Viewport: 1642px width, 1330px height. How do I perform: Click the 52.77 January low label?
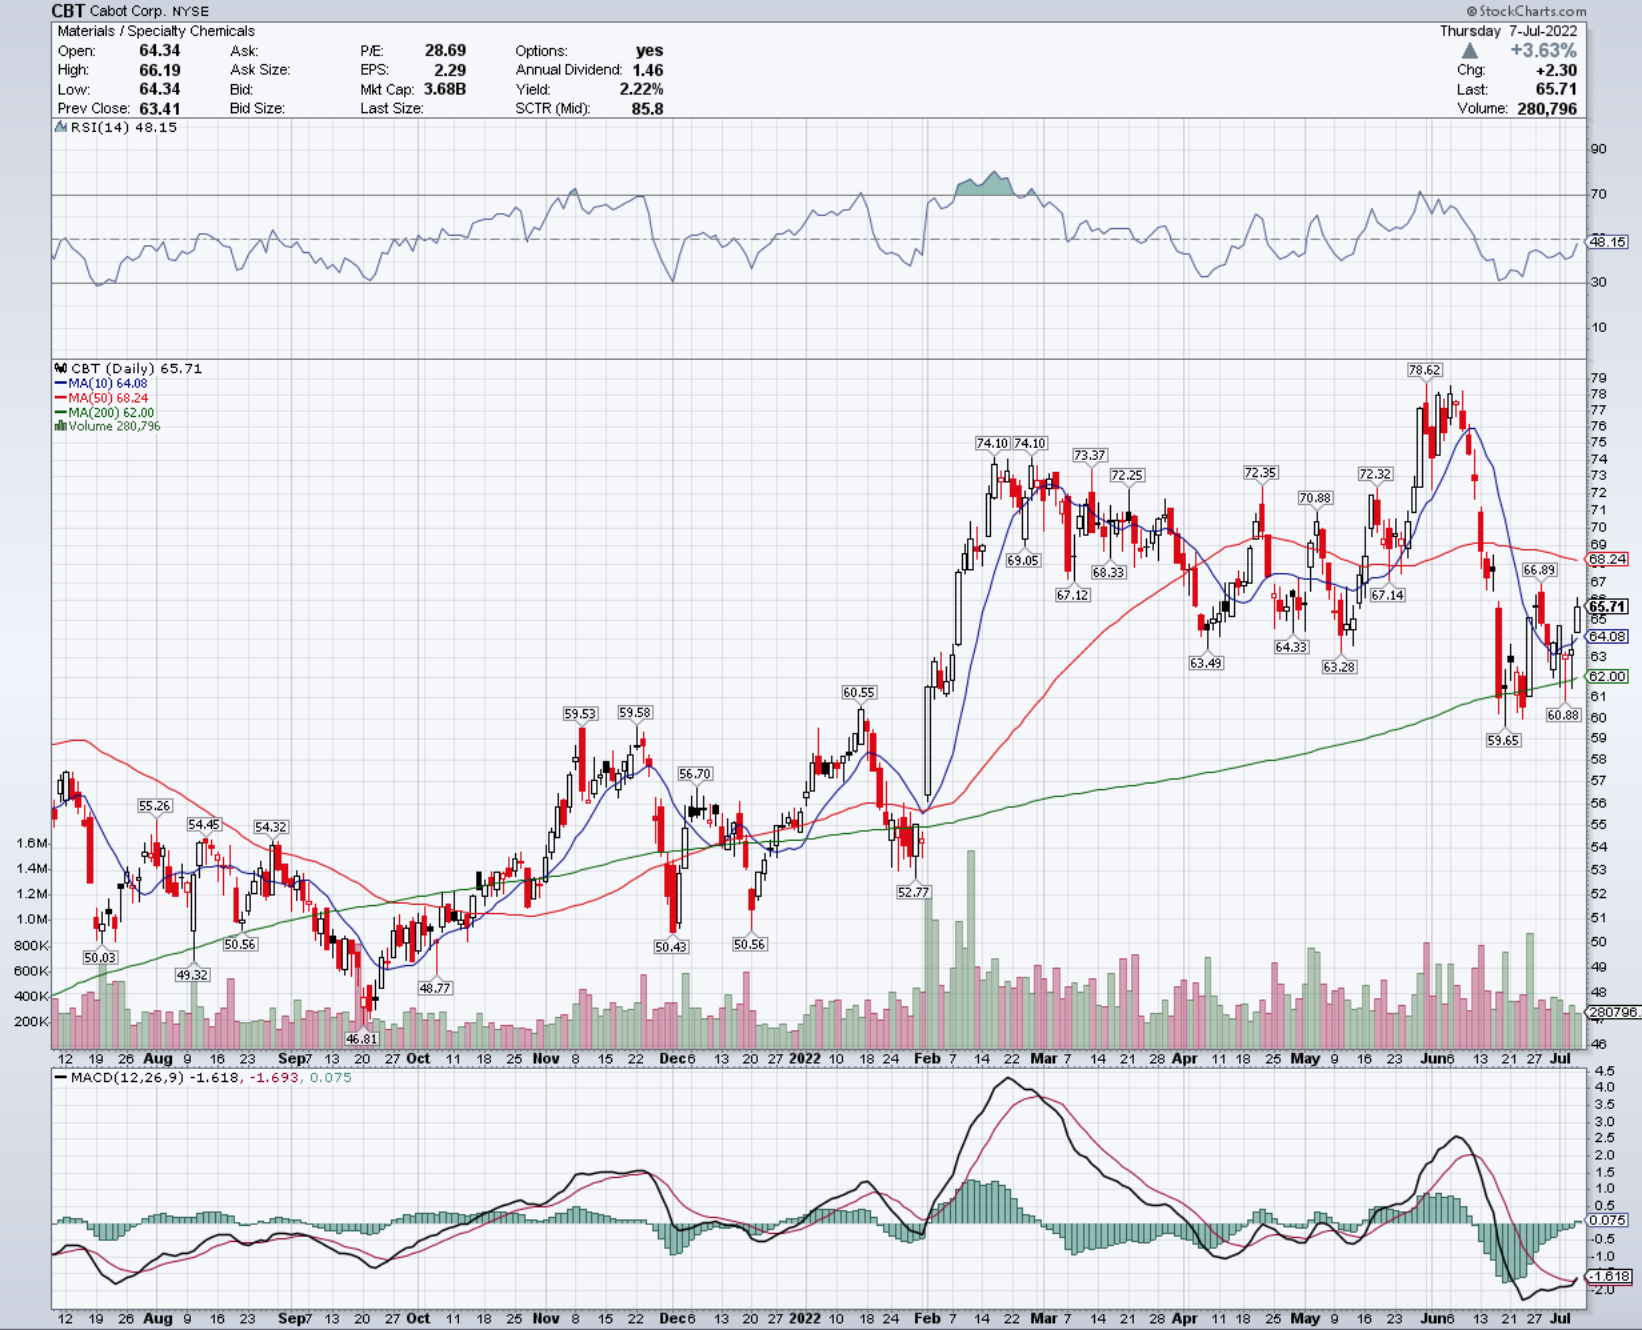[x=913, y=892]
